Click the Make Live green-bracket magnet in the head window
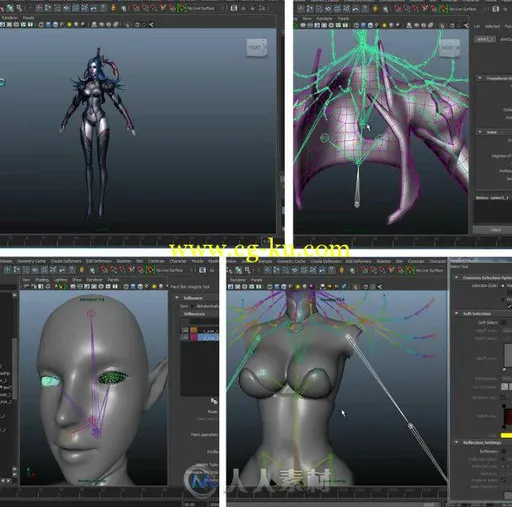Viewport: 512px width, 507px height. 150,270
